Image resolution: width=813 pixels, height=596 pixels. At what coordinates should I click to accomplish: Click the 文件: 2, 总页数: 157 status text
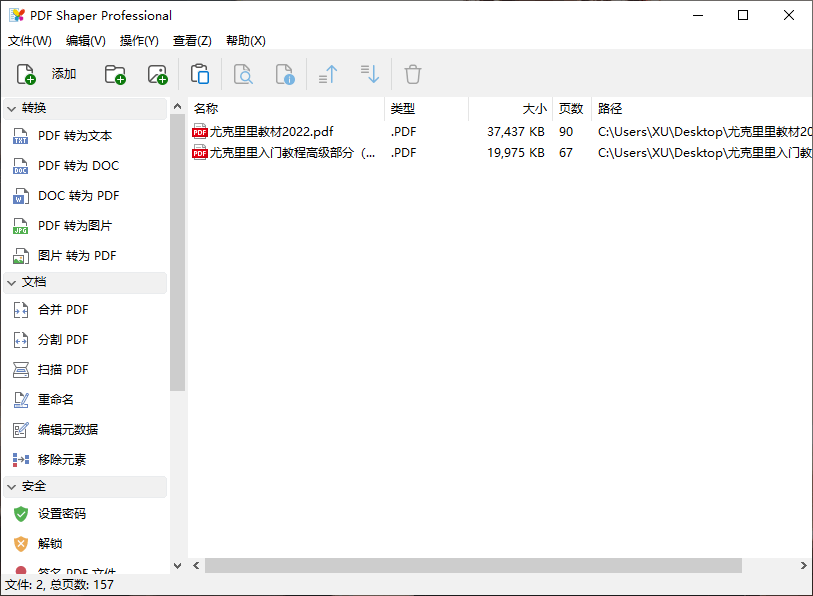59,585
